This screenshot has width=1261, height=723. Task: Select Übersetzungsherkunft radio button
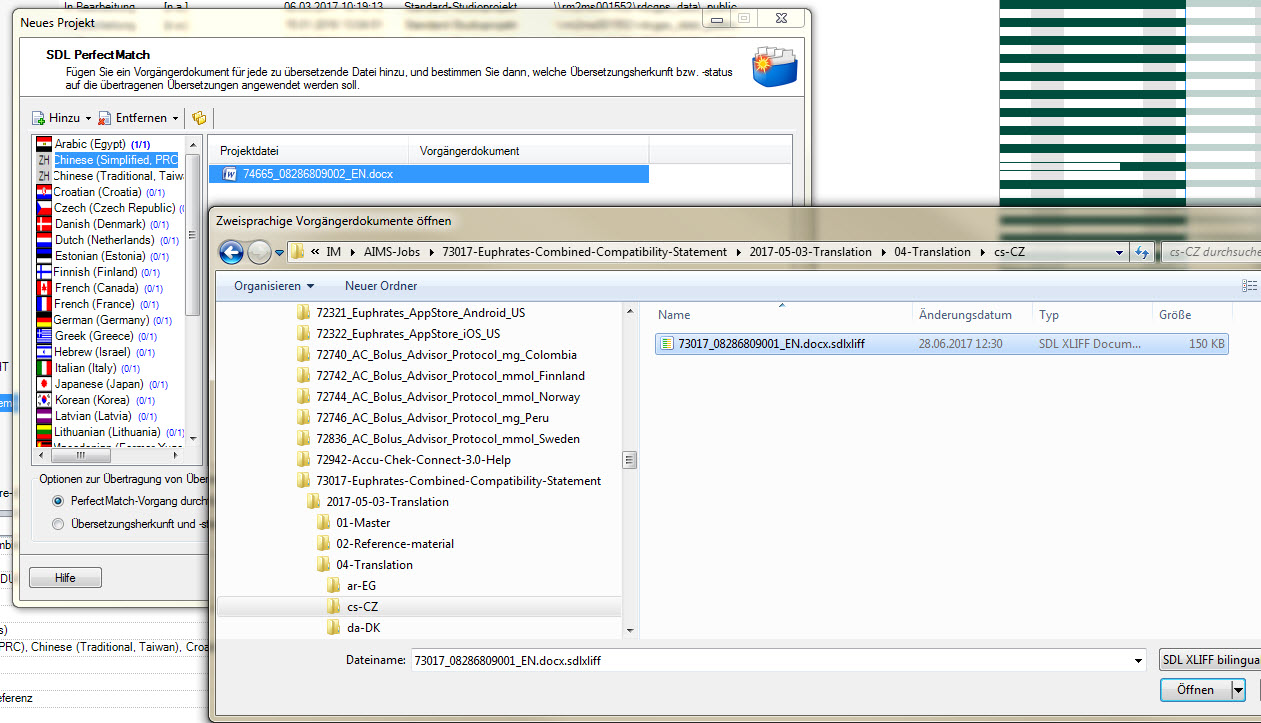(58, 524)
